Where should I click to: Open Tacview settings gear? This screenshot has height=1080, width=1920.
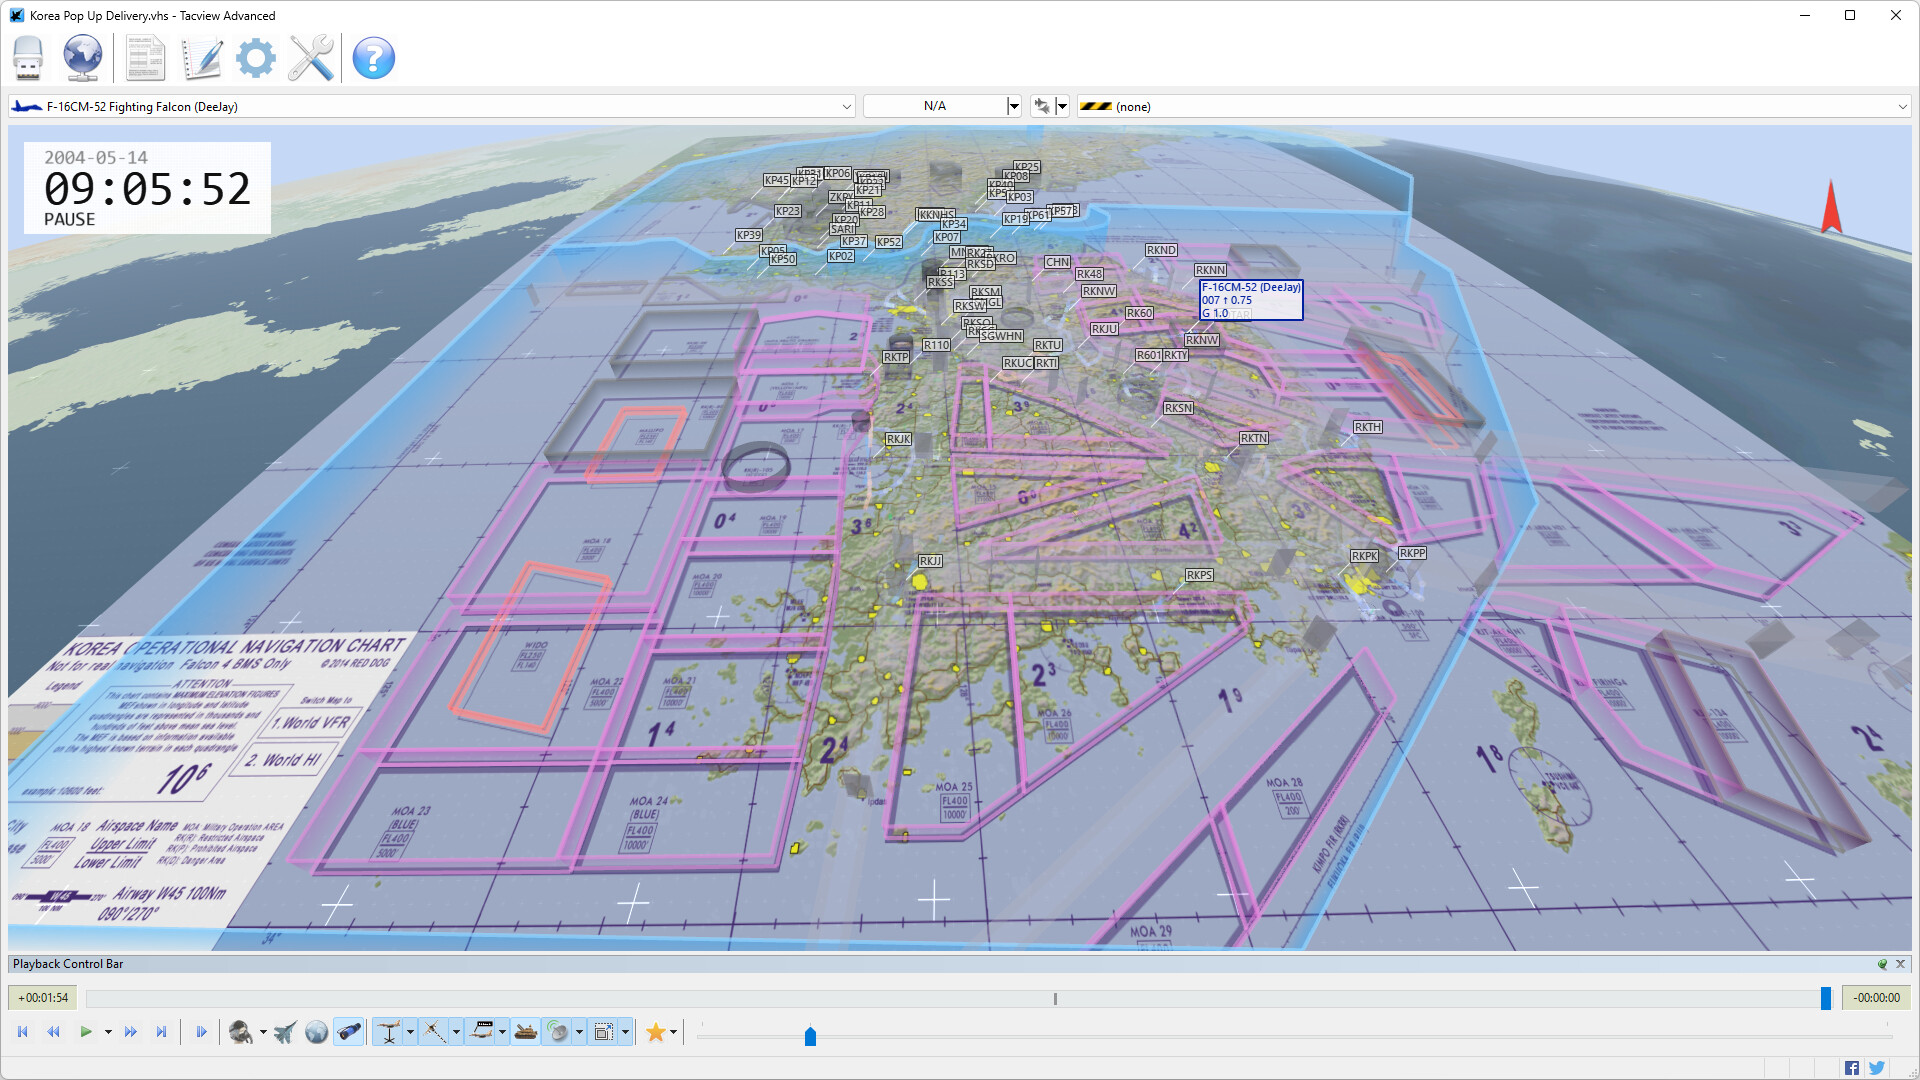coord(256,58)
